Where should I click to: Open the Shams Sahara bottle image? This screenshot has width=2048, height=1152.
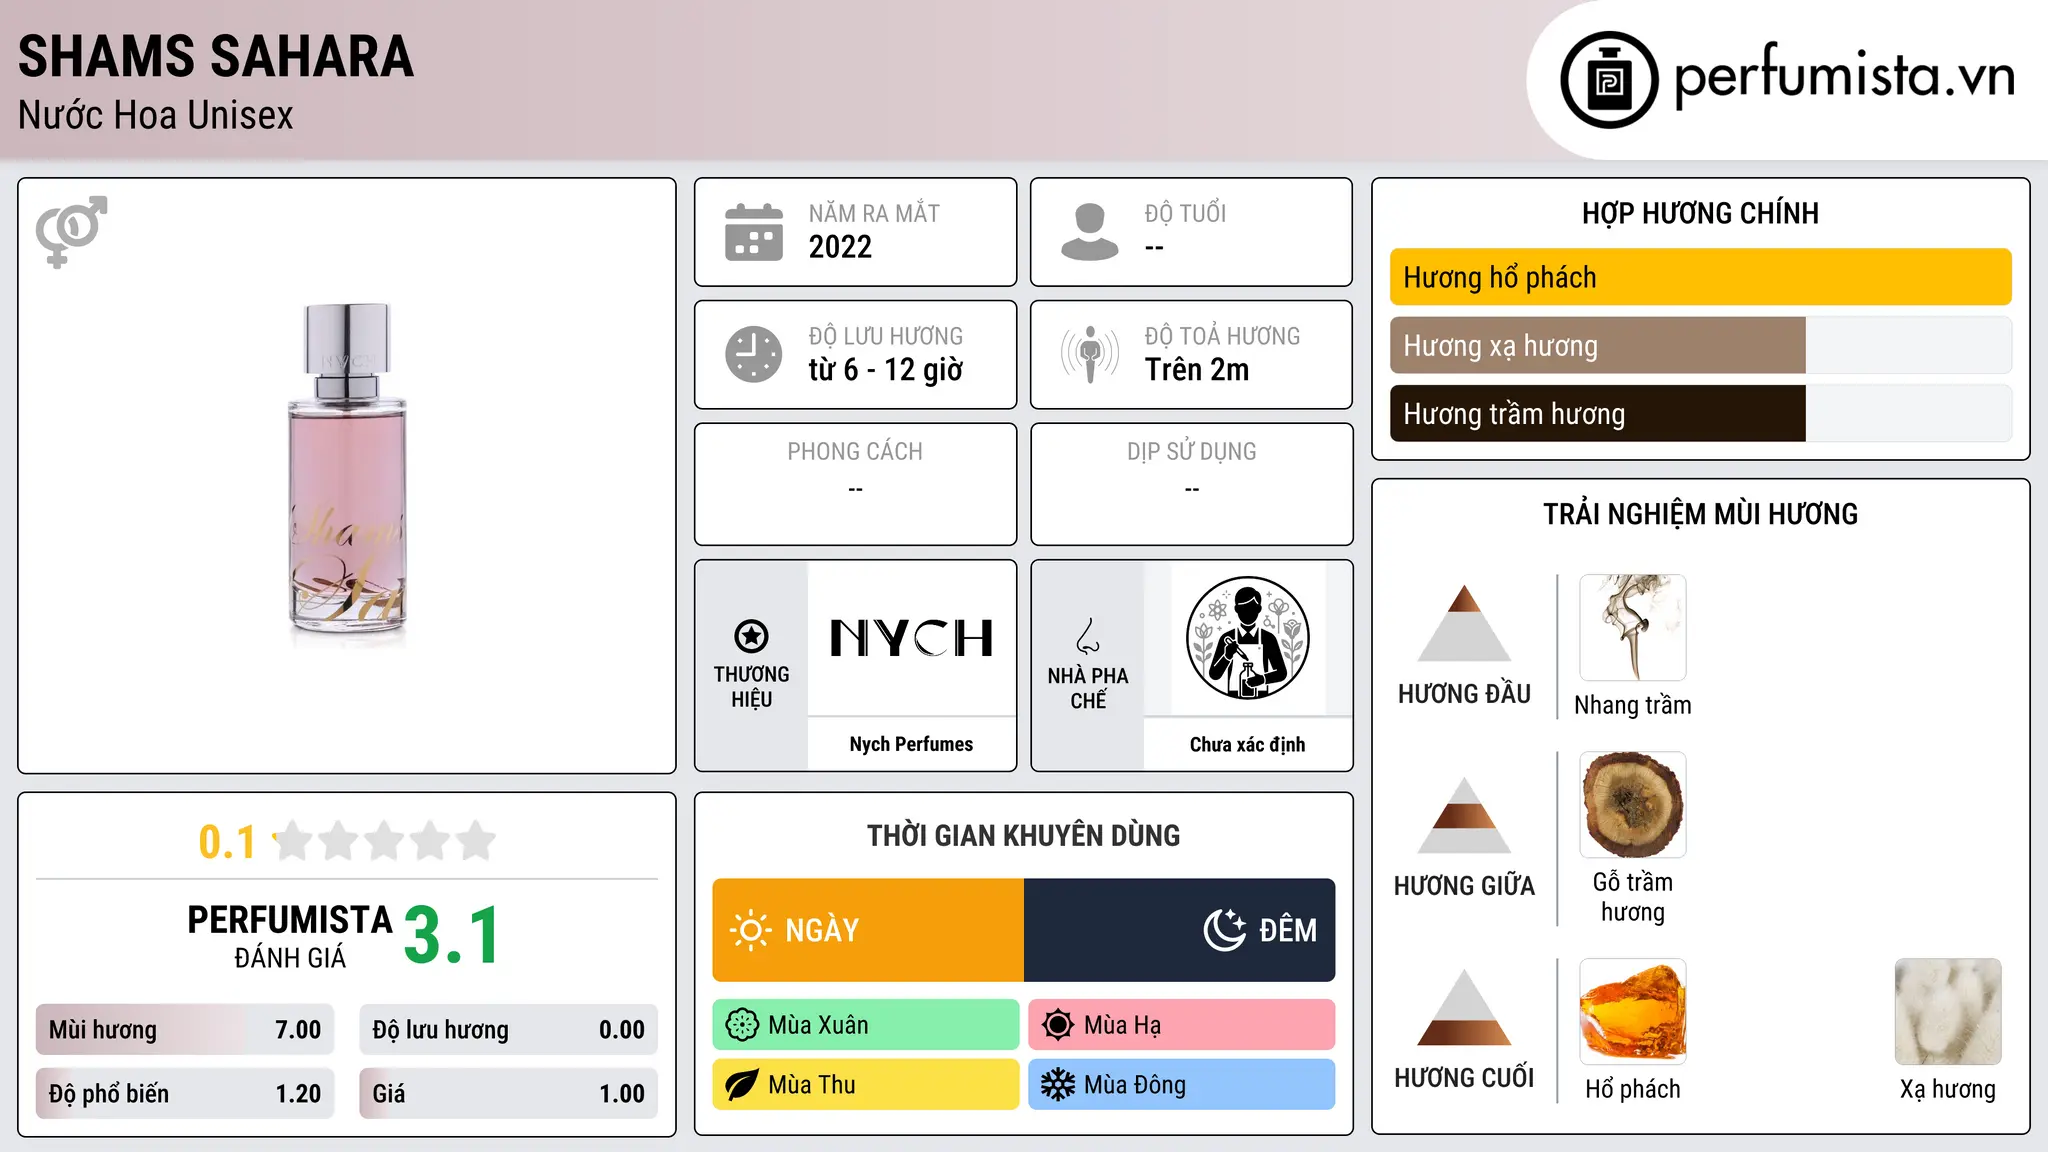point(347,475)
